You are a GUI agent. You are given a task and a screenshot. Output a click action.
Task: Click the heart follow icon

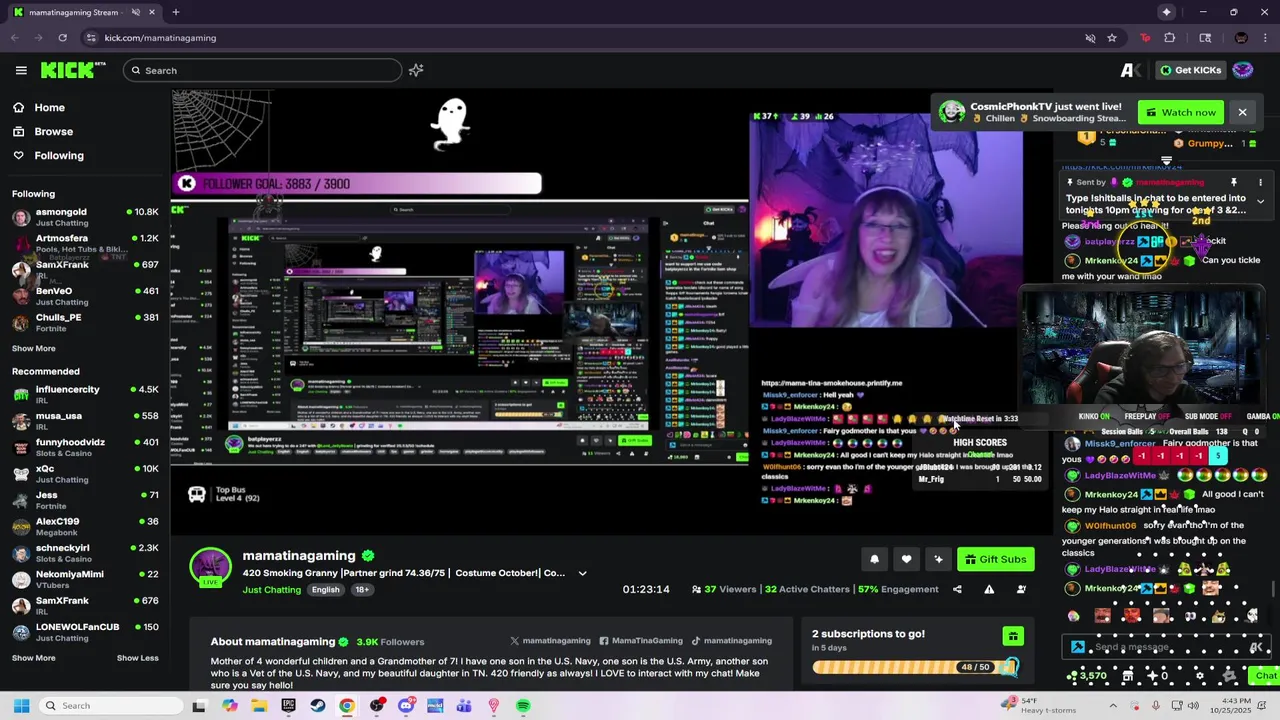coord(906,559)
